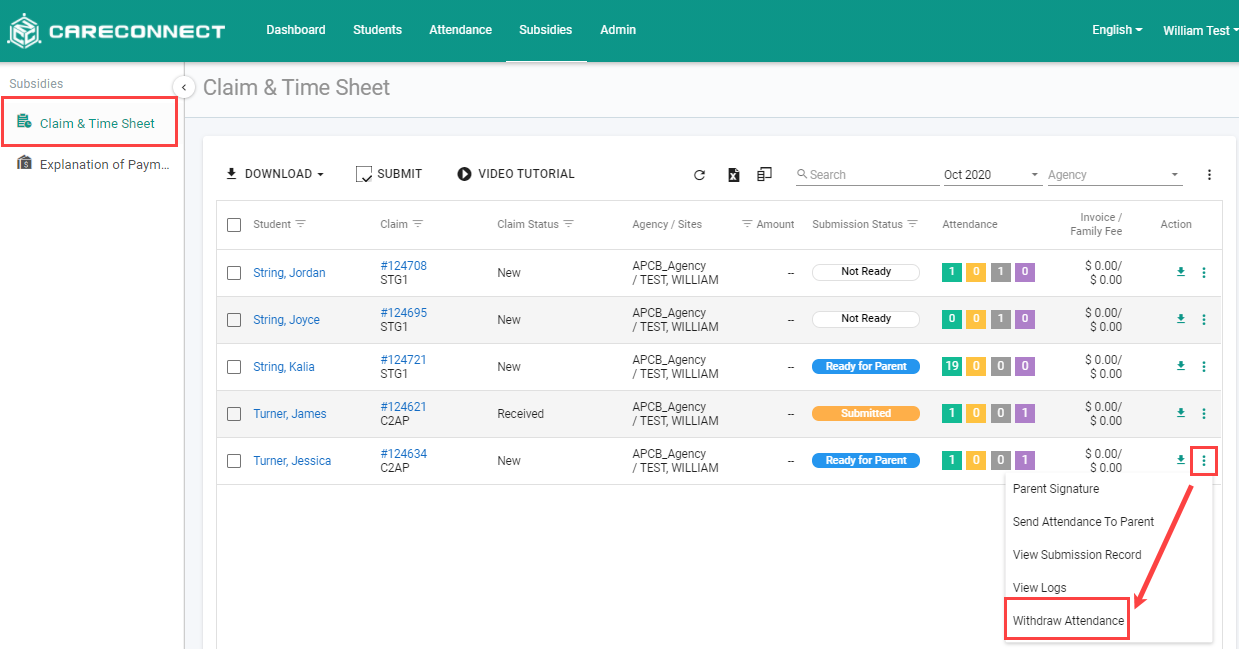Click purple attendance badge in Turner, James row

pos(1025,413)
